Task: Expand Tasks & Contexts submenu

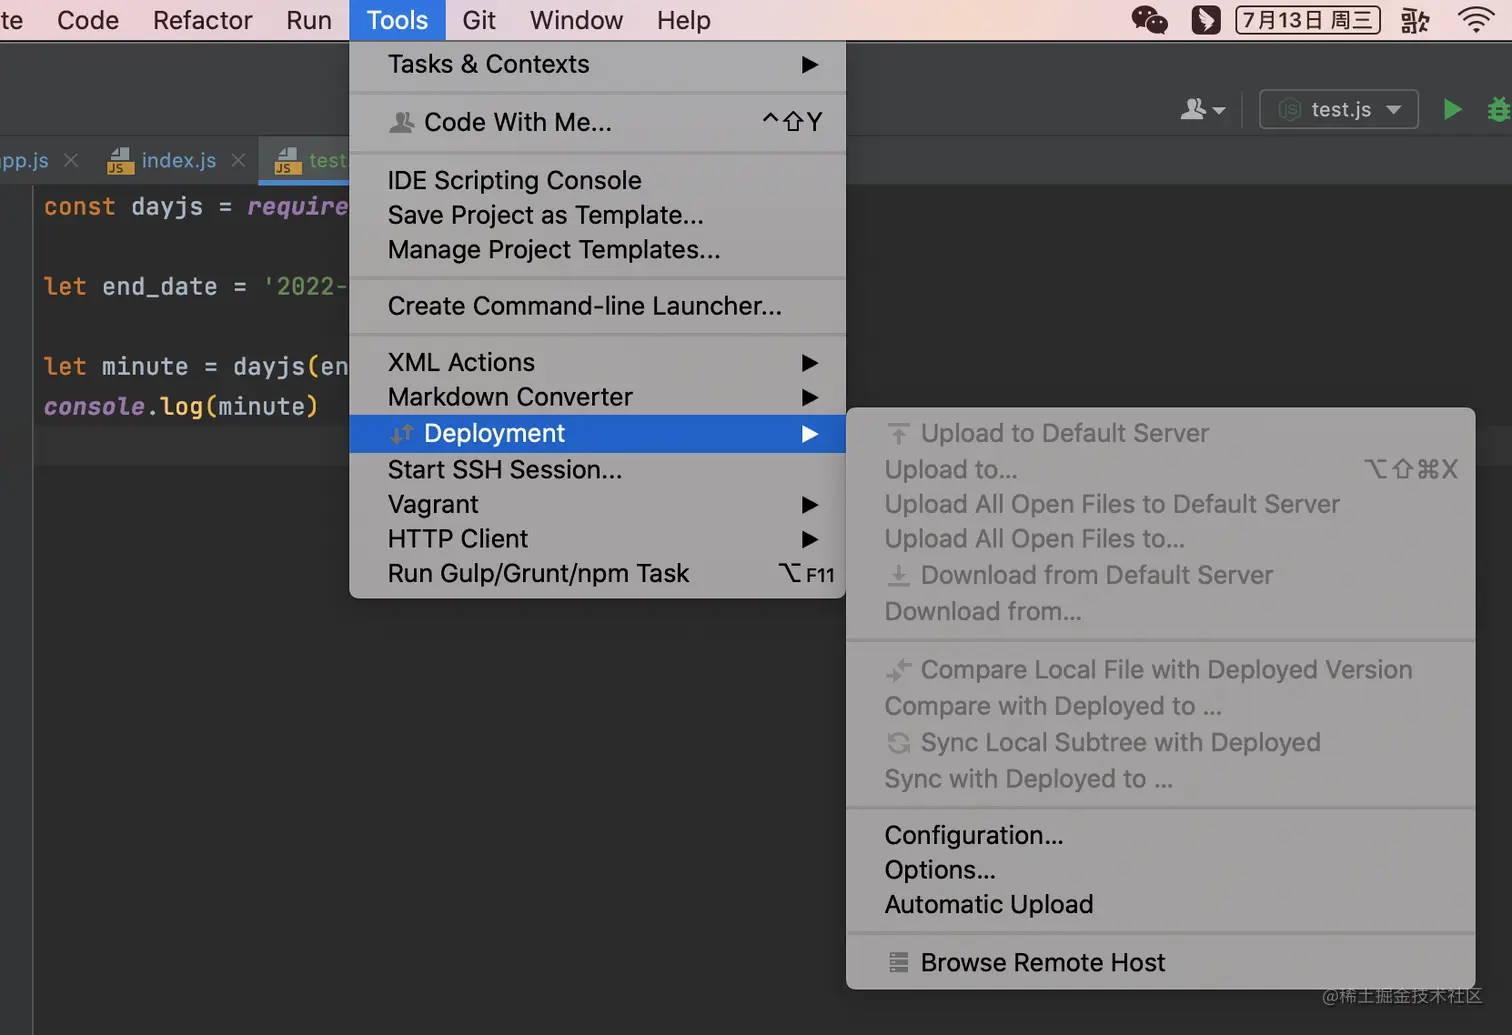Action: point(597,64)
